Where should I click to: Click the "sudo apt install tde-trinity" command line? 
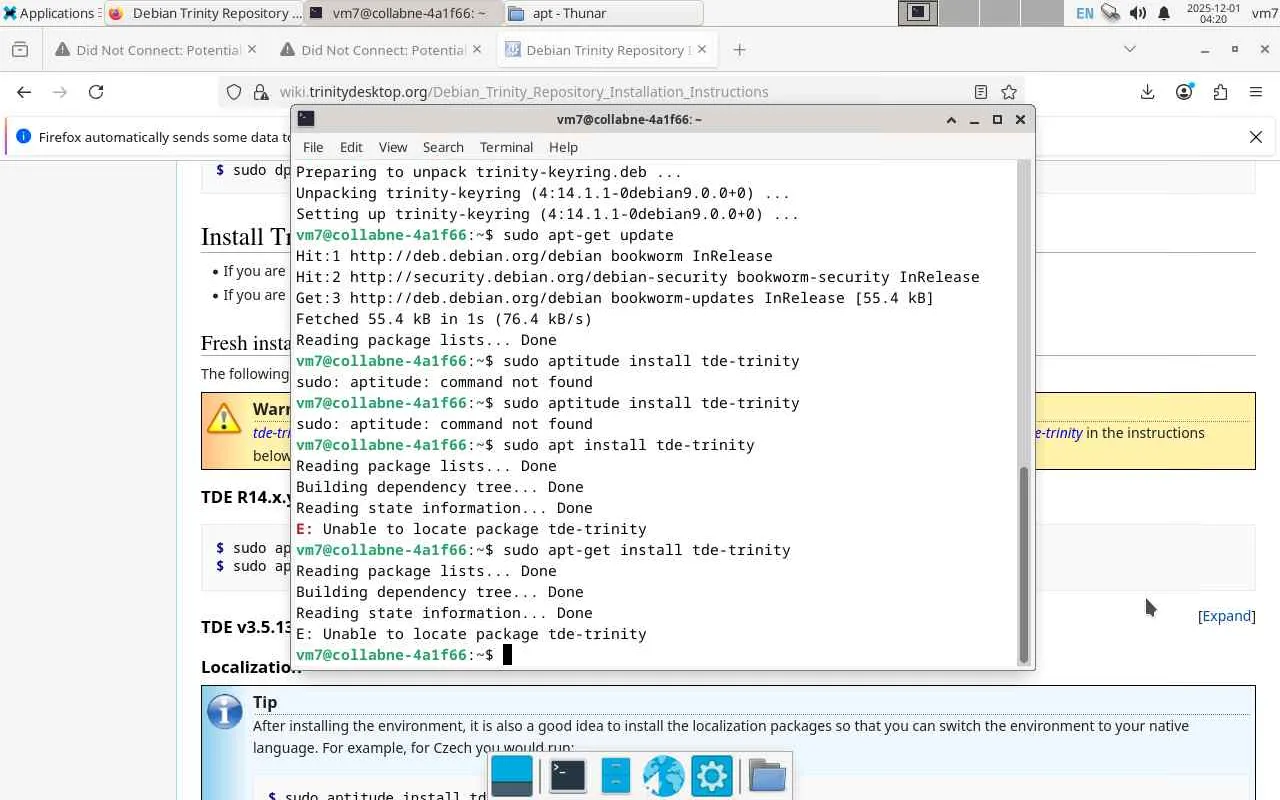629,445
